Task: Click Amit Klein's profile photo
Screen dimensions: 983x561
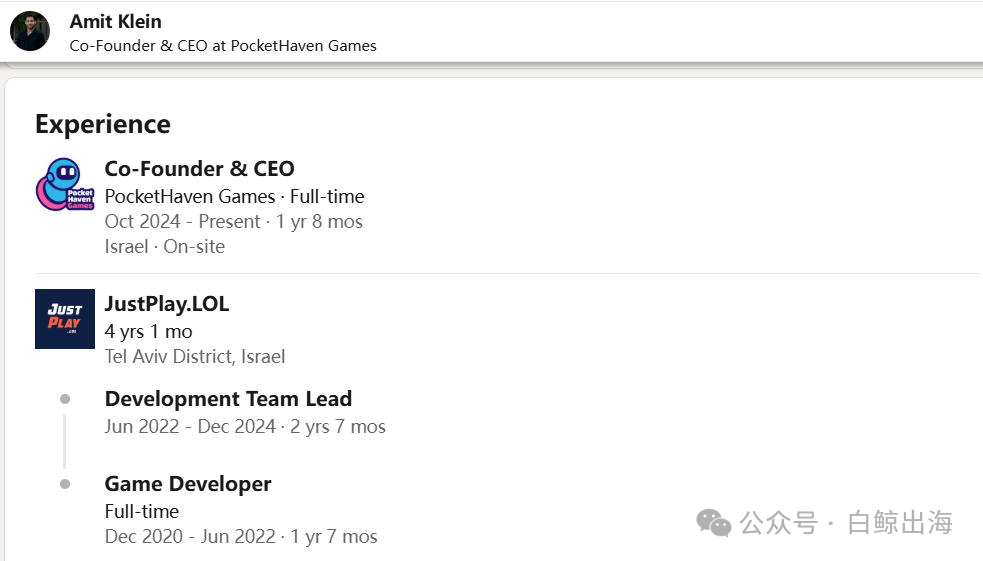Action: (29, 31)
